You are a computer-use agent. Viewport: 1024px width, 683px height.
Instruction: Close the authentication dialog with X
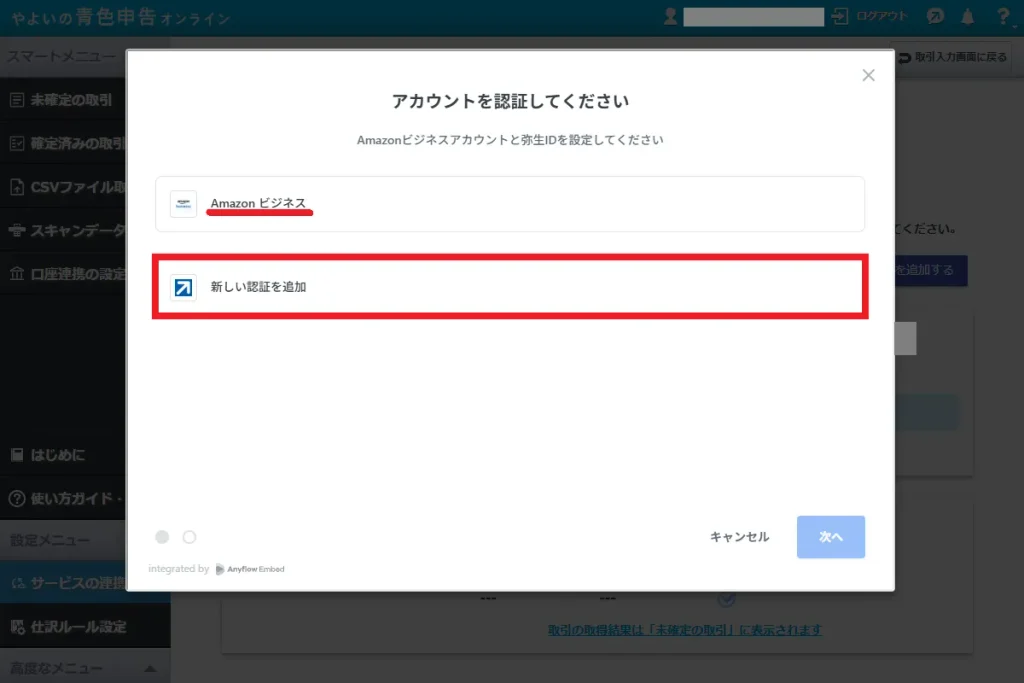[x=868, y=75]
